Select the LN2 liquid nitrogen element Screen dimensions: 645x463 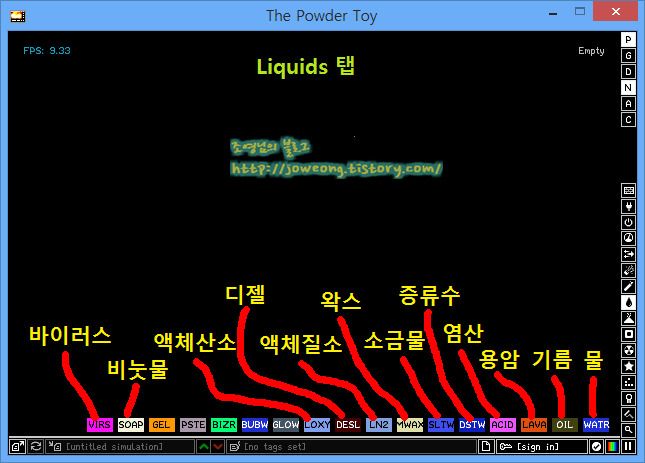point(379,424)
